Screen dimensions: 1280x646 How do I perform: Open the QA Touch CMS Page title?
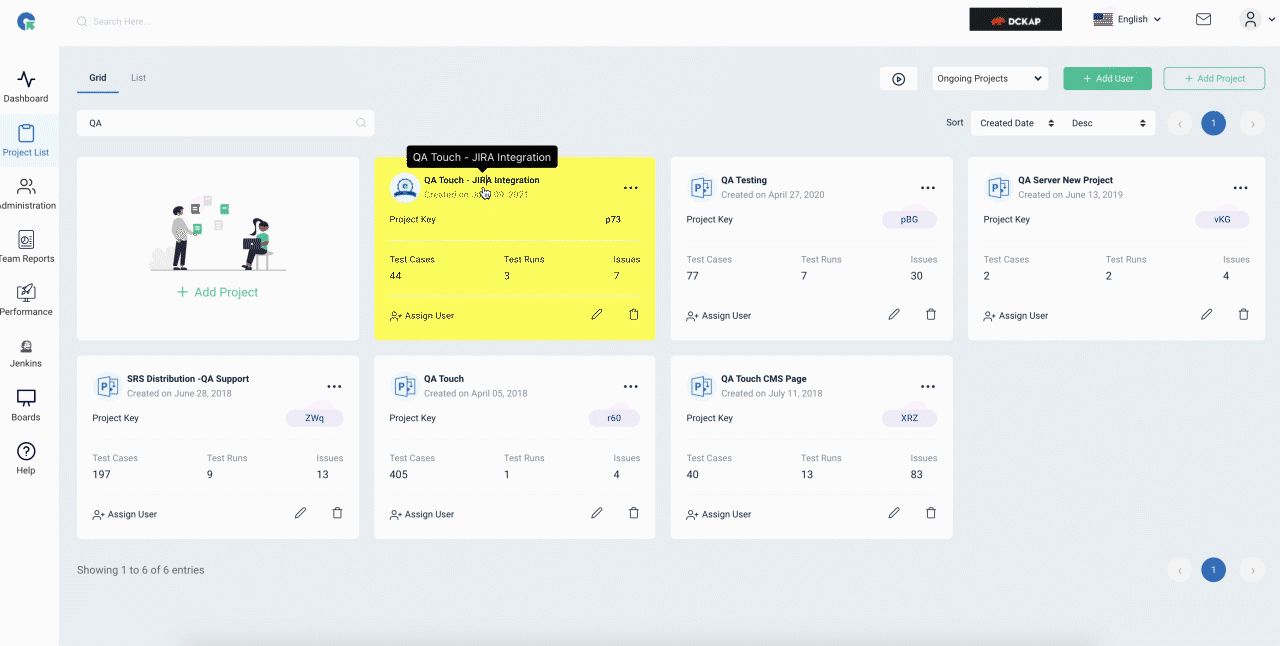[x=764, y=379]
